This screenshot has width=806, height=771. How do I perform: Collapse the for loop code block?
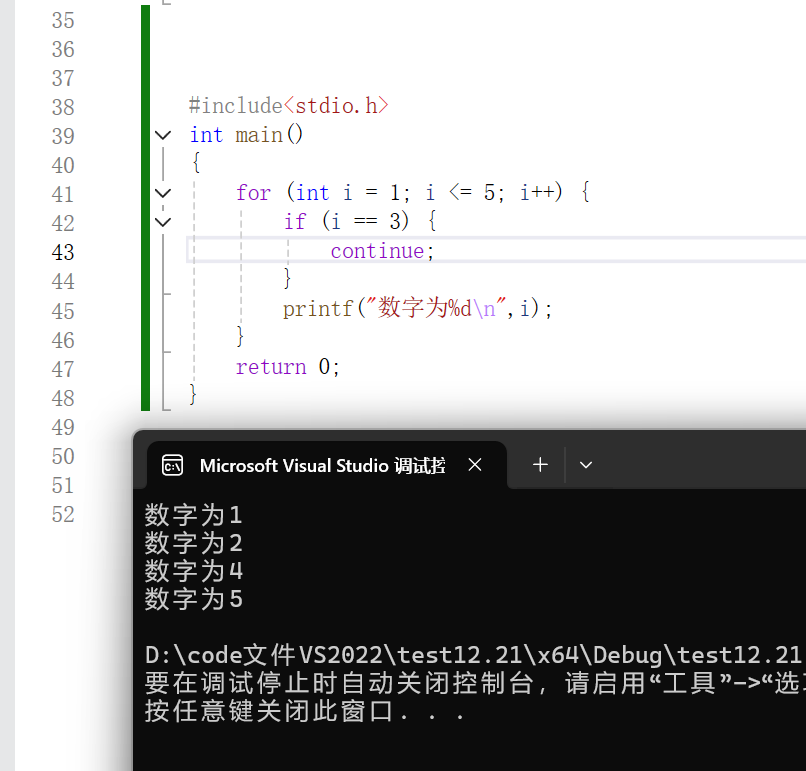tap(162, 192)
